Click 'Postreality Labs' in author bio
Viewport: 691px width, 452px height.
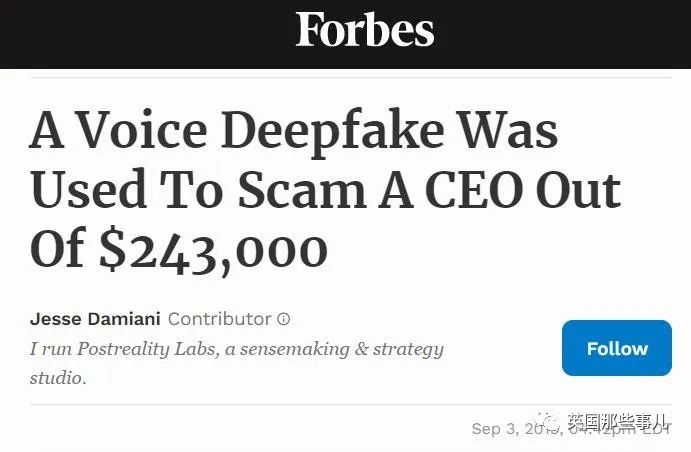pos(147,349)
